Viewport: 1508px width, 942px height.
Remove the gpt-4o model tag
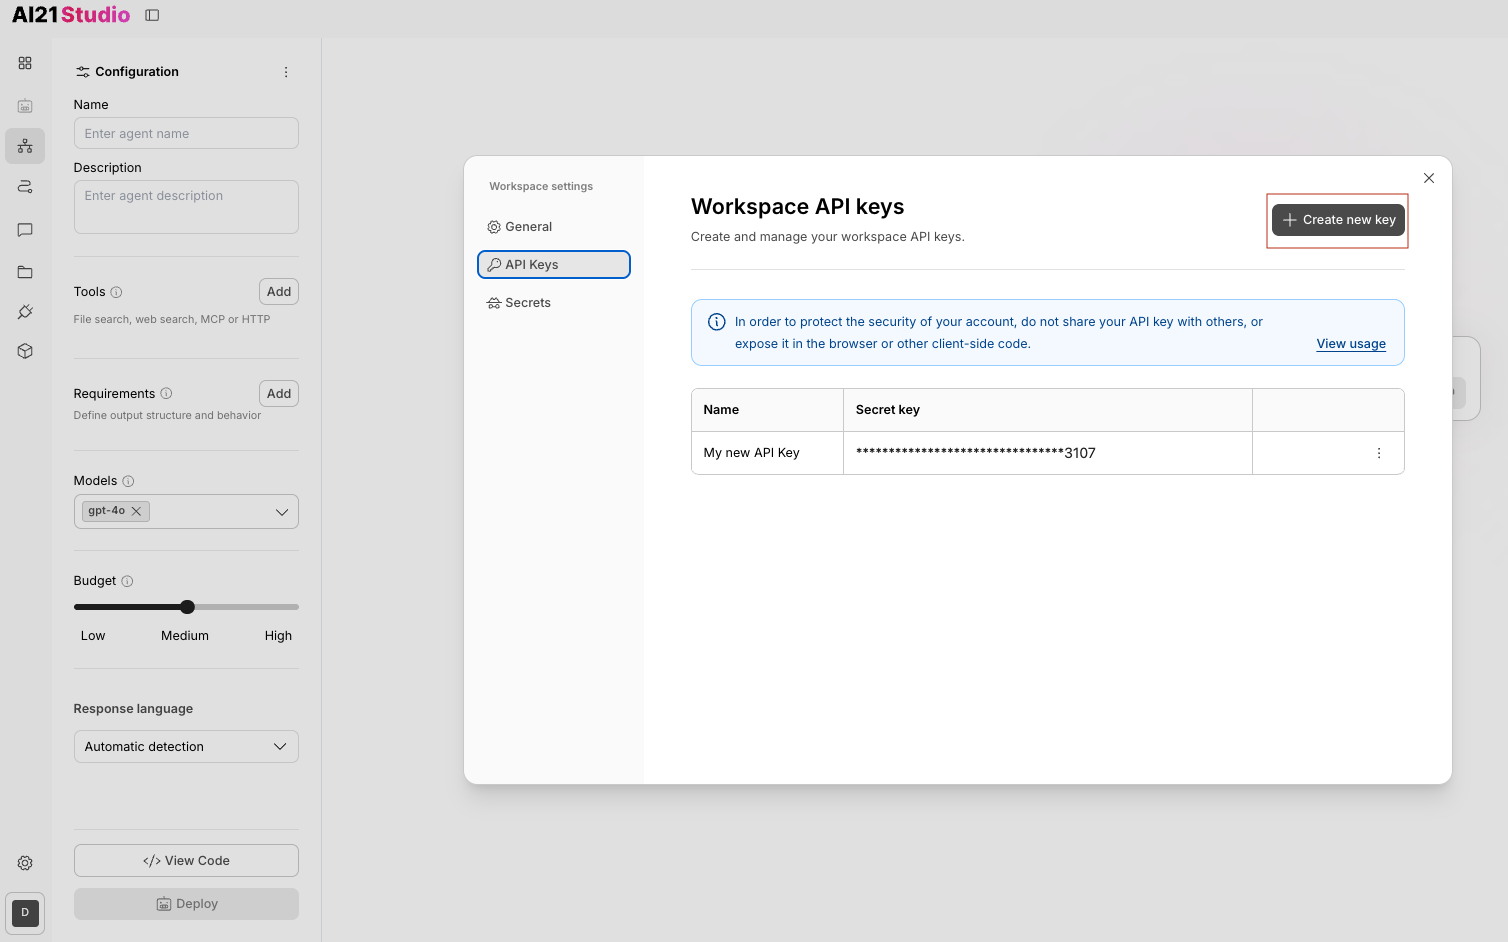click(x=136, y=511)
